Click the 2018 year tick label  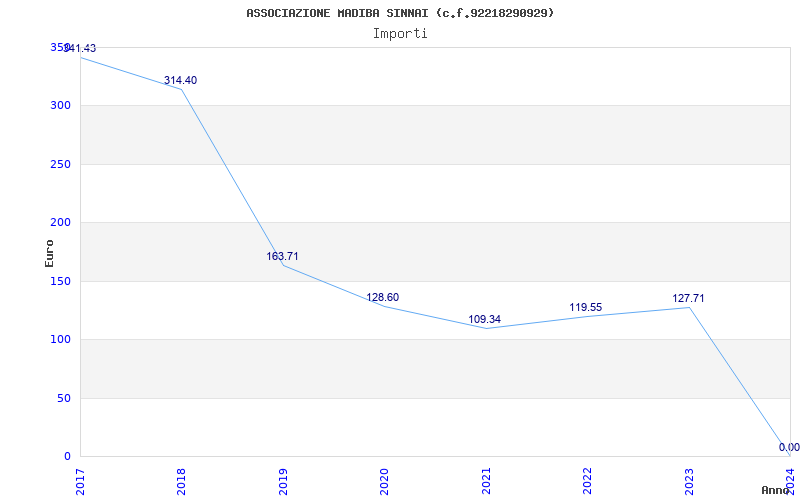[182, 480]
